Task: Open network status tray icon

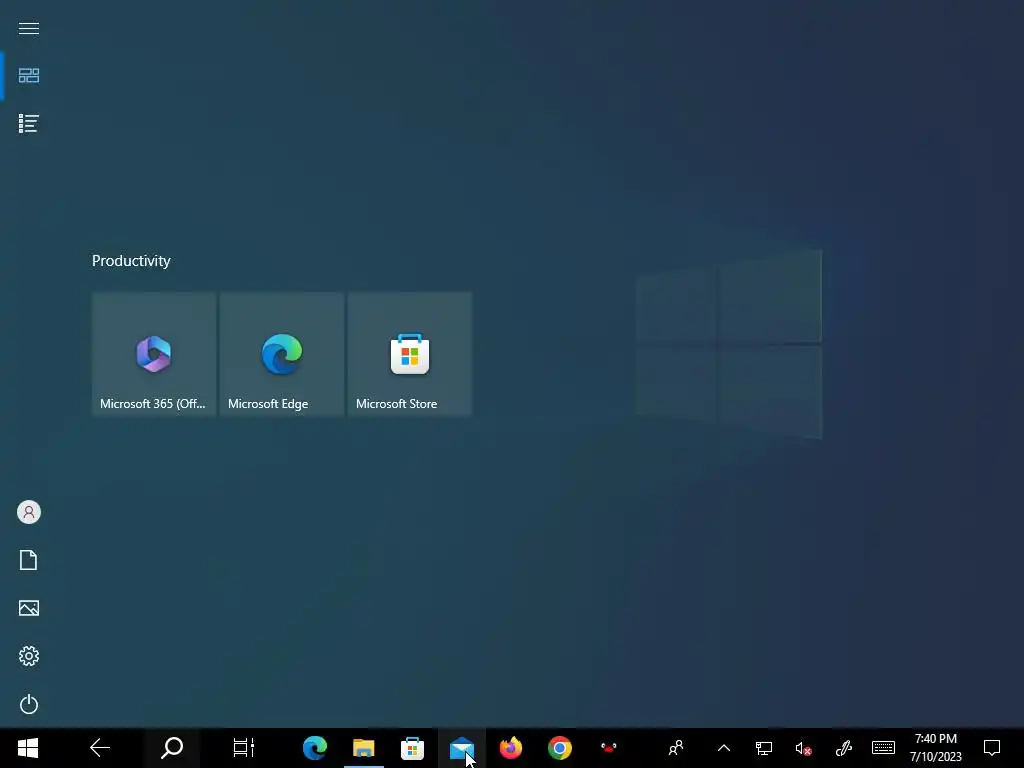Action: [763, 748]
